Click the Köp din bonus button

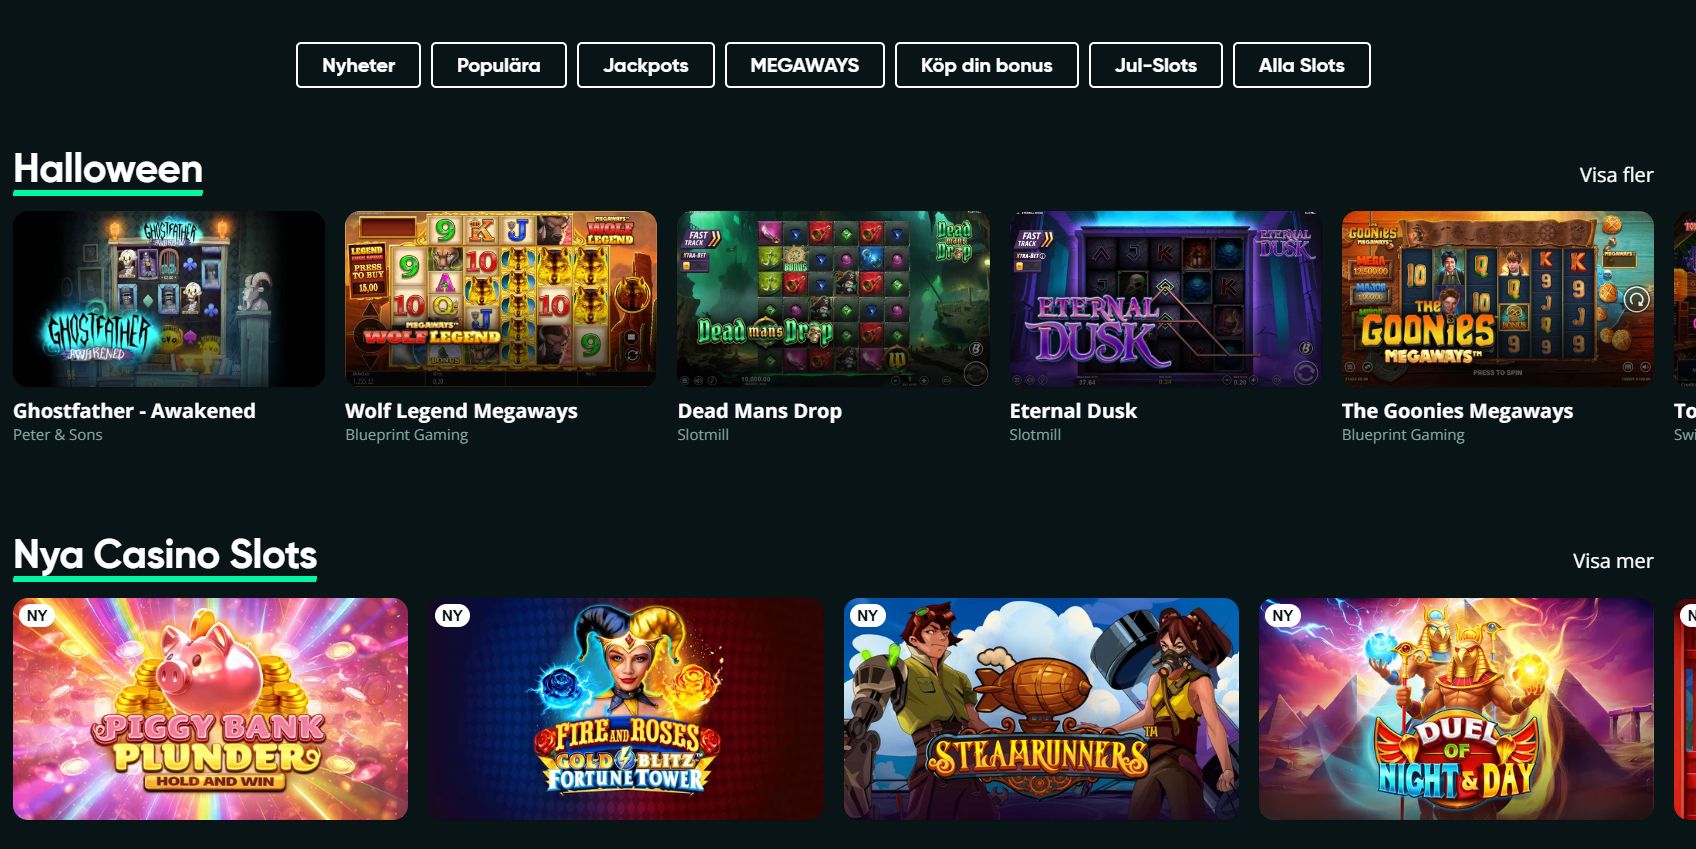[987, 65]
